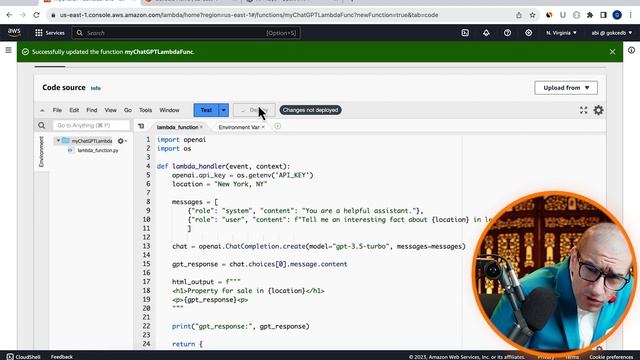The width and height of the screenshot is (640, 360).
Task: Open myChatGPTLambda folder settings gear
Action: (121, 141)
